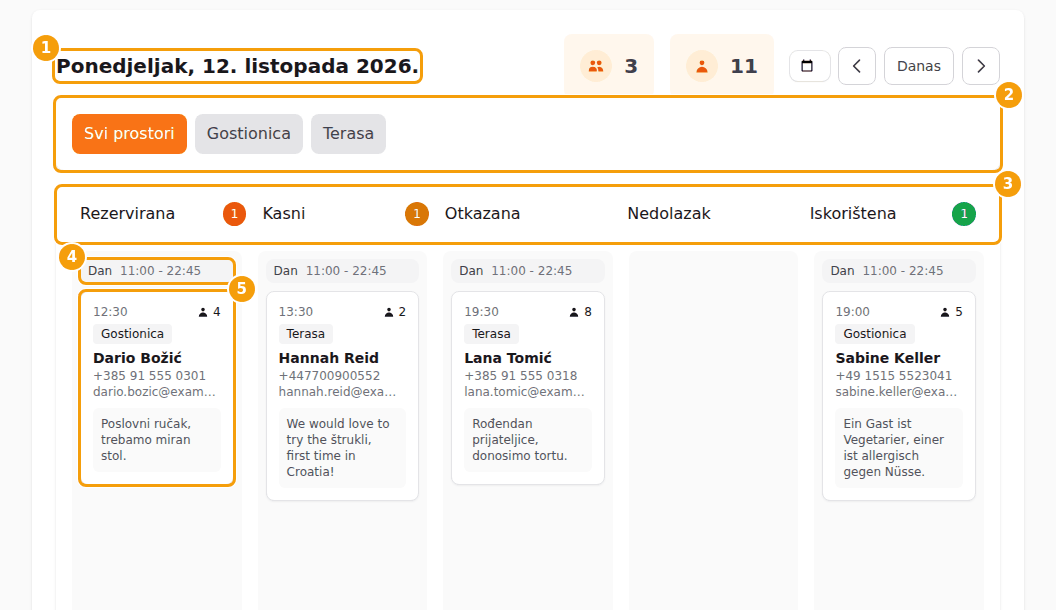
Task: Click the reservations group icon showing 3
Action: 595,66
